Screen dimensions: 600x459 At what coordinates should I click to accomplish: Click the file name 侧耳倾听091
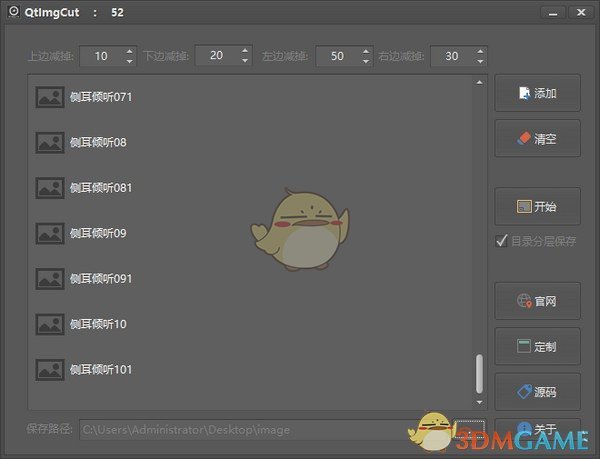point(101,278)
